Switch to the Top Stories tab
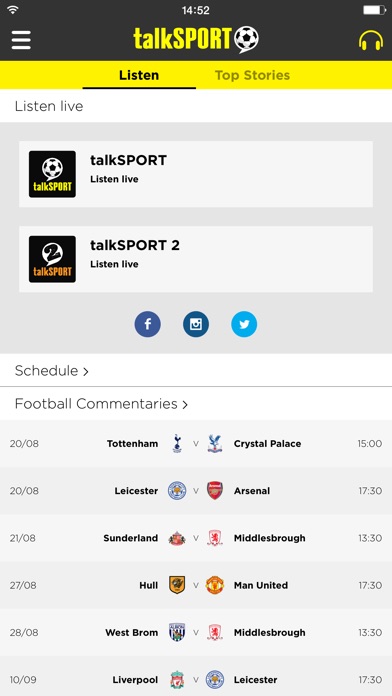 (252, 75)
